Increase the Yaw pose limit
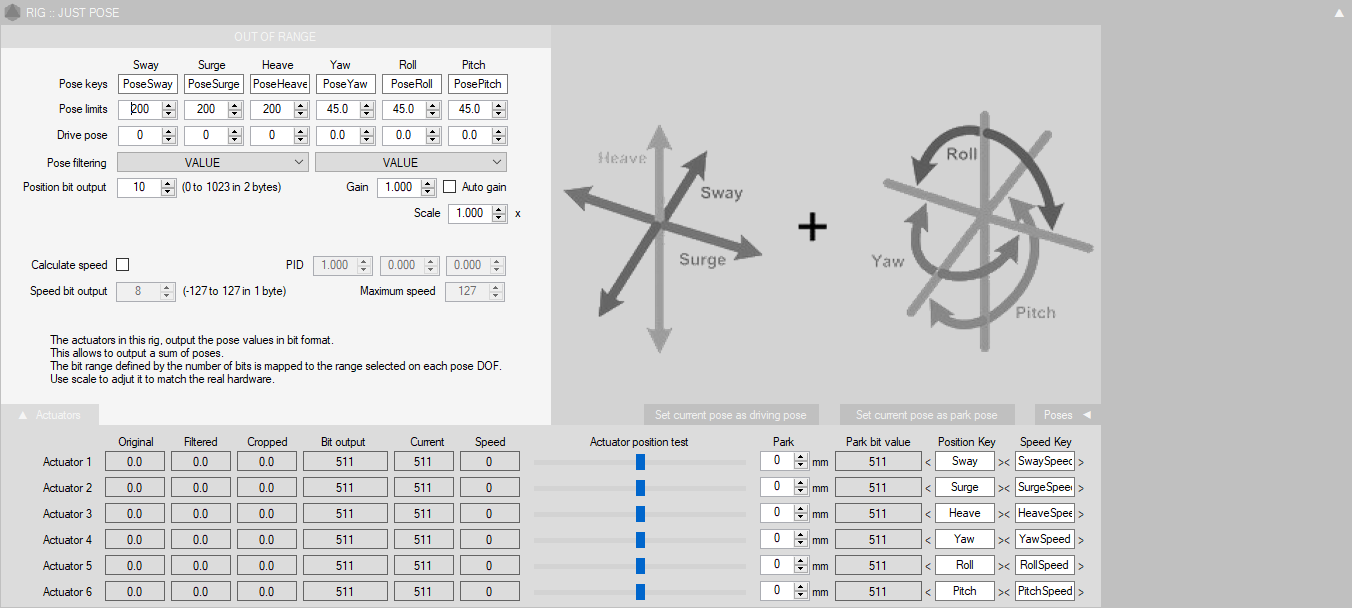 [x=366, y=104]
